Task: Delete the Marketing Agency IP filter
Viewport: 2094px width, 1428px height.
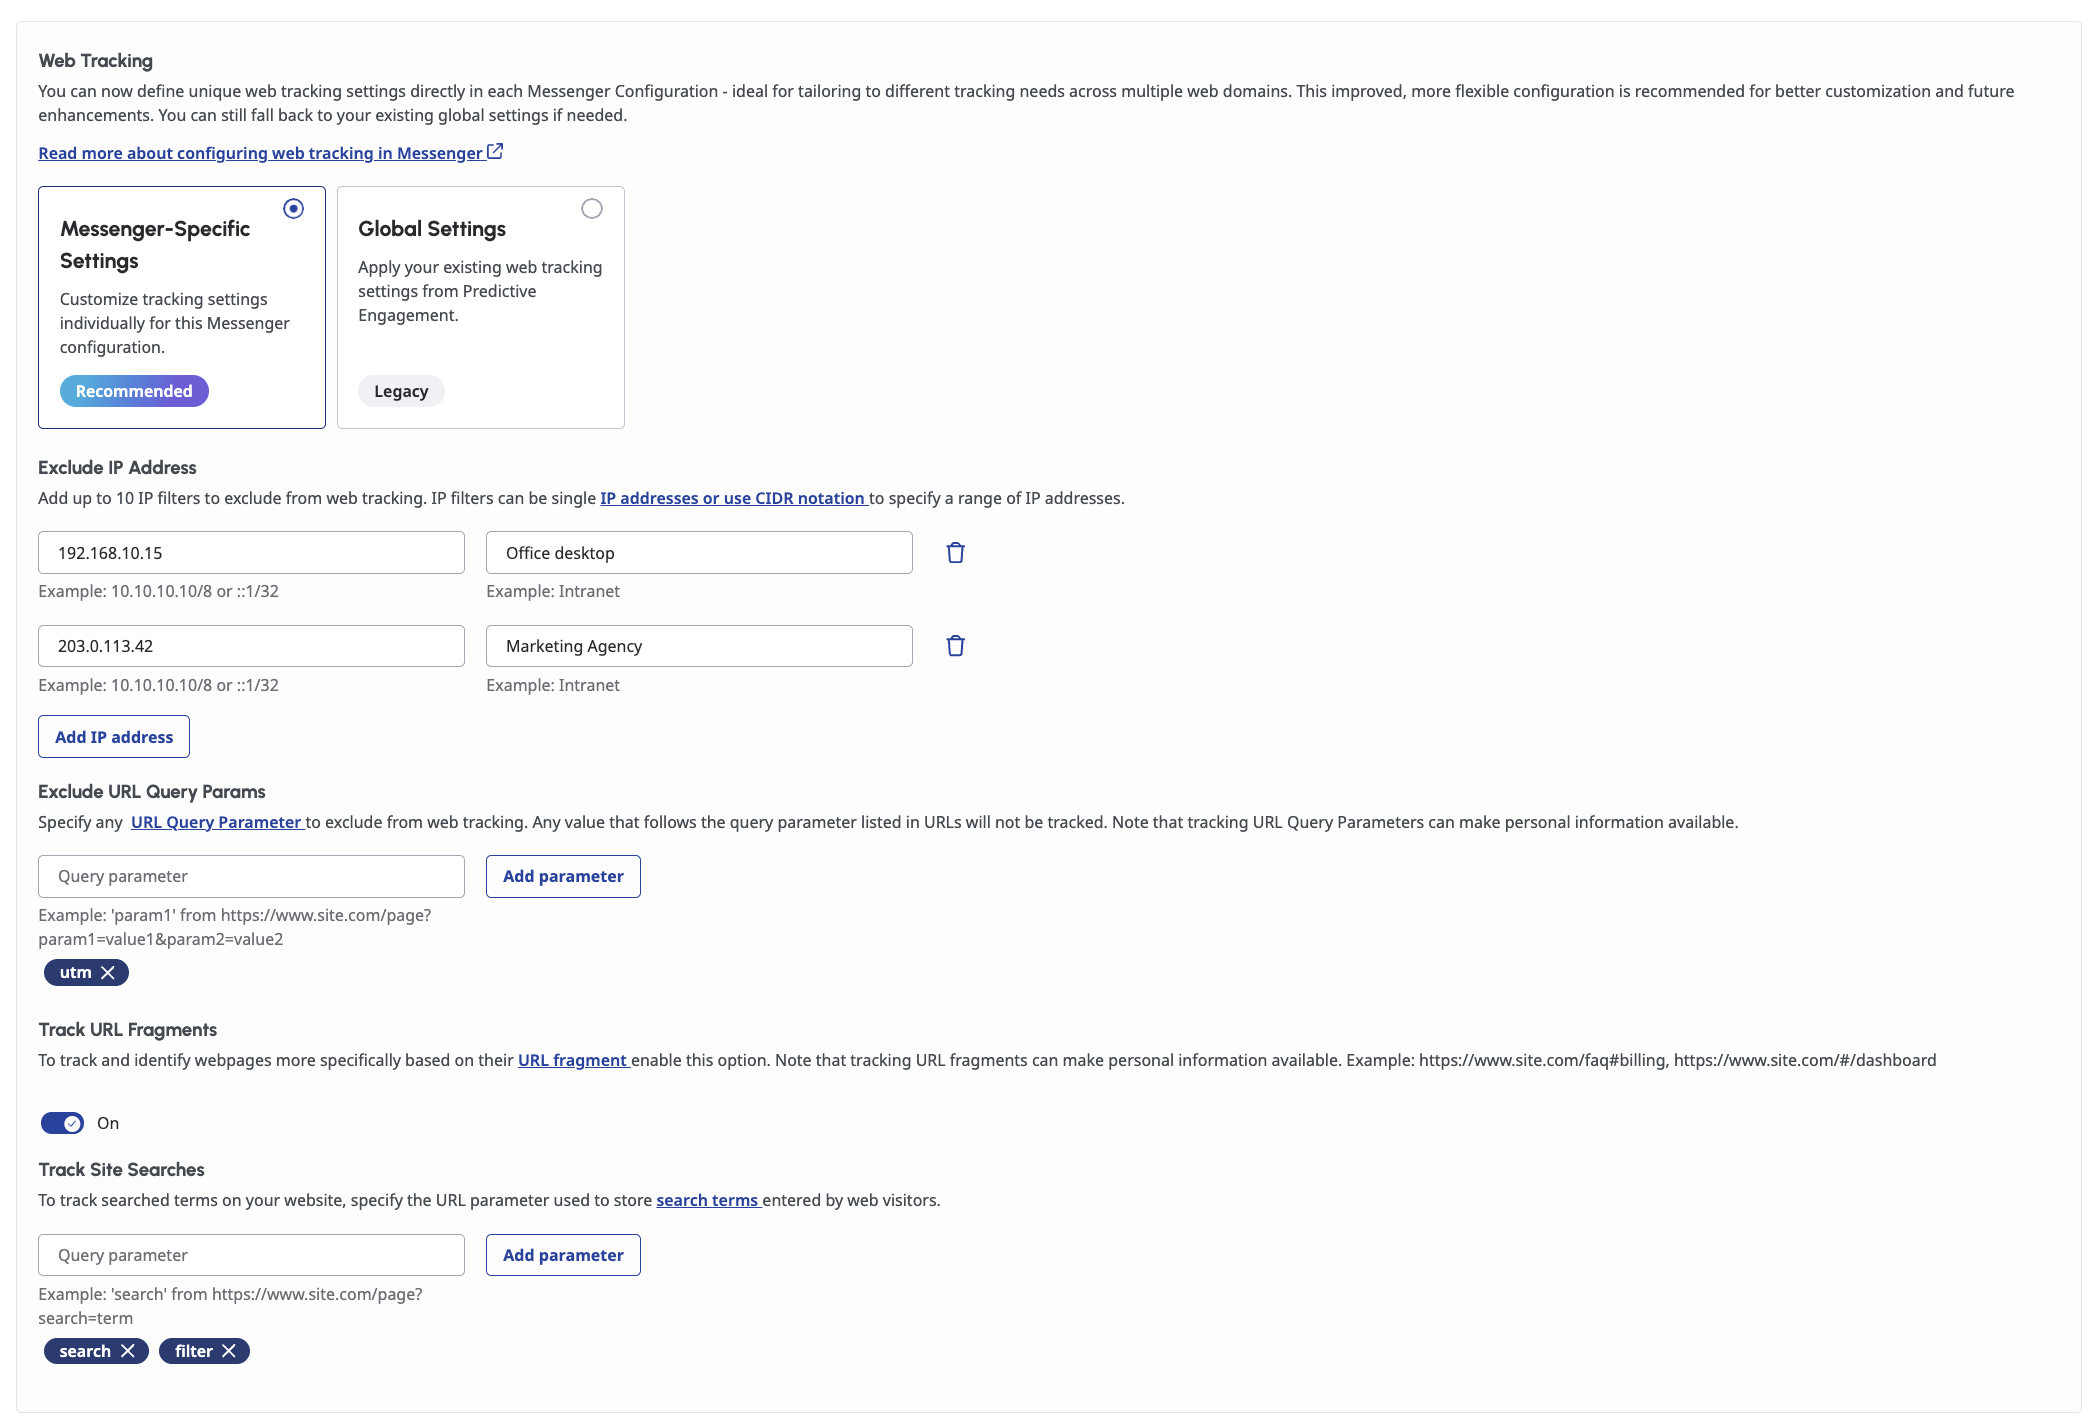Action: click(x=955, y=646)
